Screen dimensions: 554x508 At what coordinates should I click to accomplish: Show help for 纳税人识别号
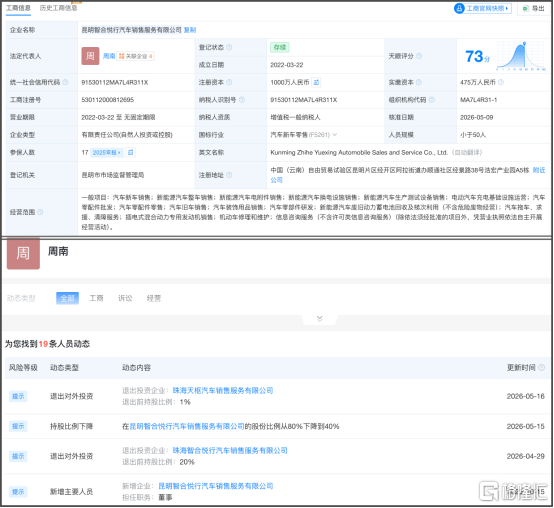242,100
